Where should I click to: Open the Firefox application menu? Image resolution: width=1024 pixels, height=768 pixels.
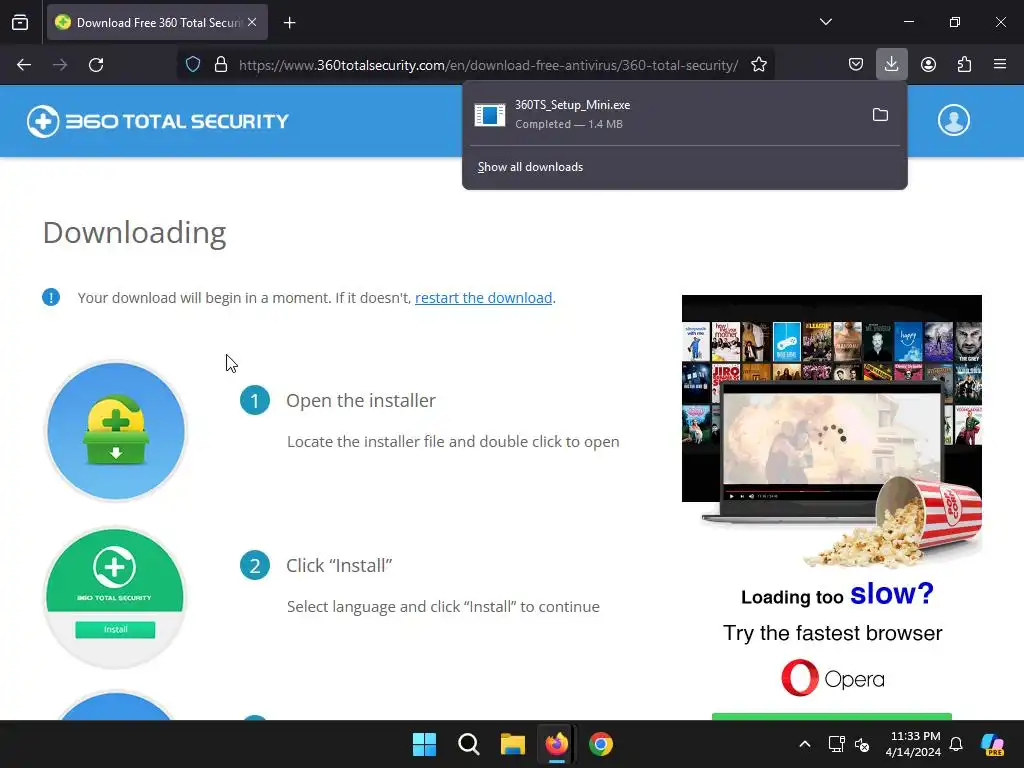(1000, 65)
